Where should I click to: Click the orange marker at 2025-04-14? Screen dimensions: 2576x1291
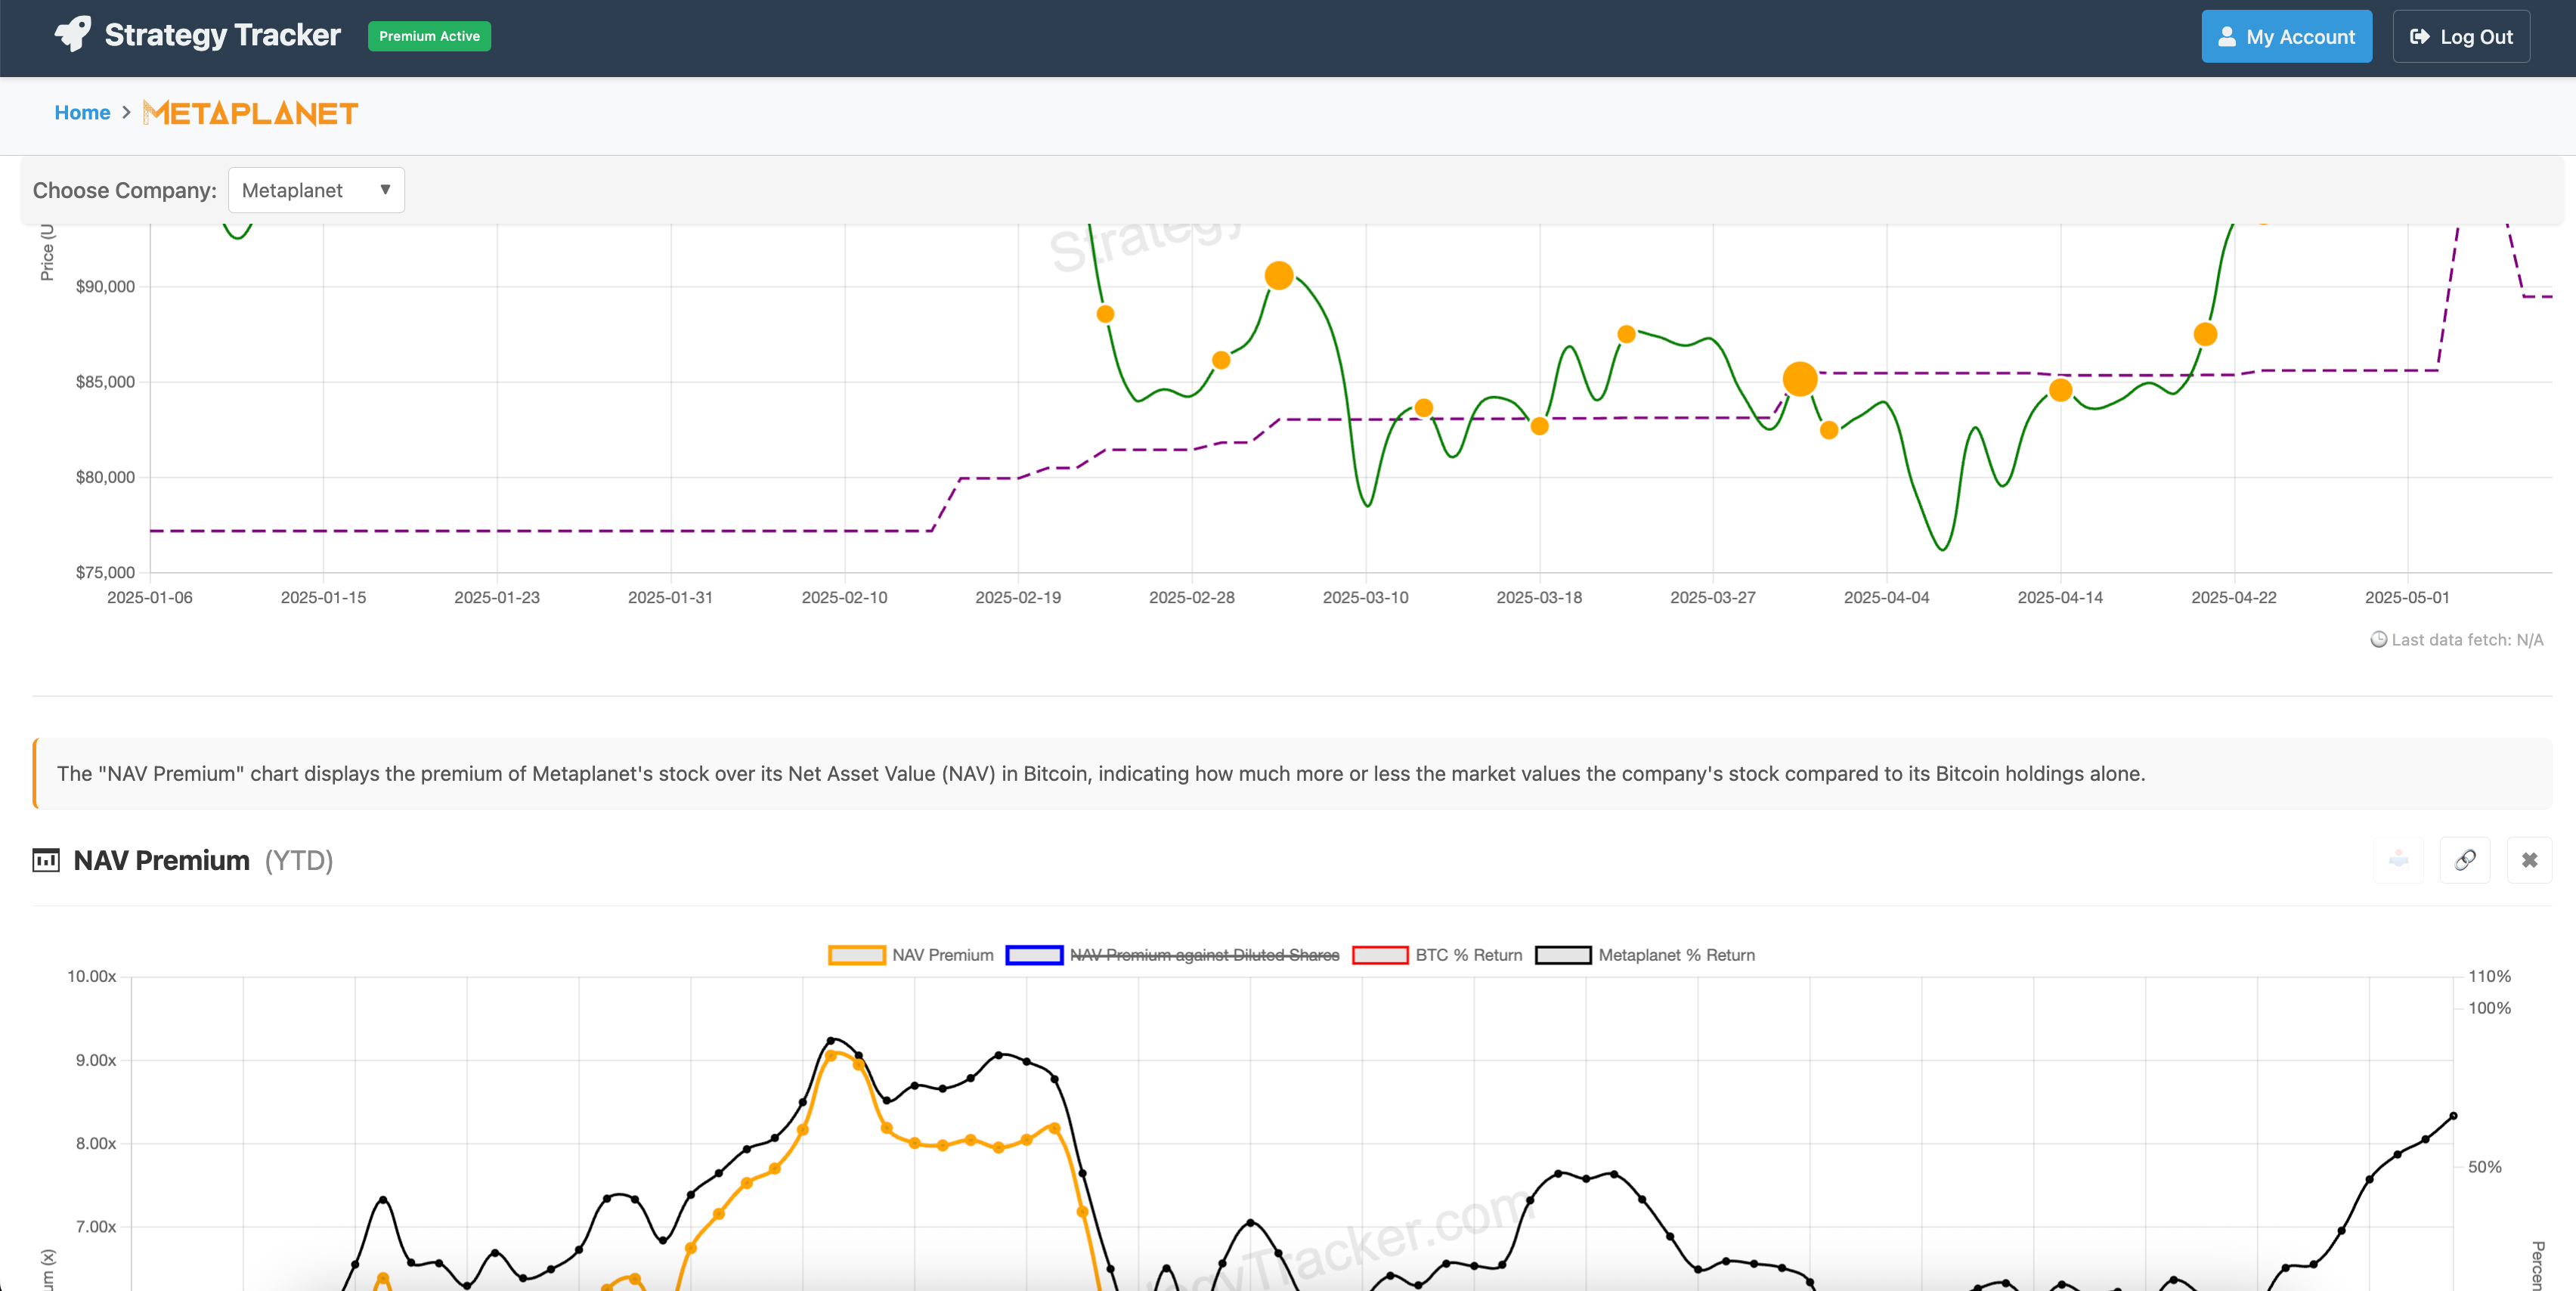tap(2060, 390)
